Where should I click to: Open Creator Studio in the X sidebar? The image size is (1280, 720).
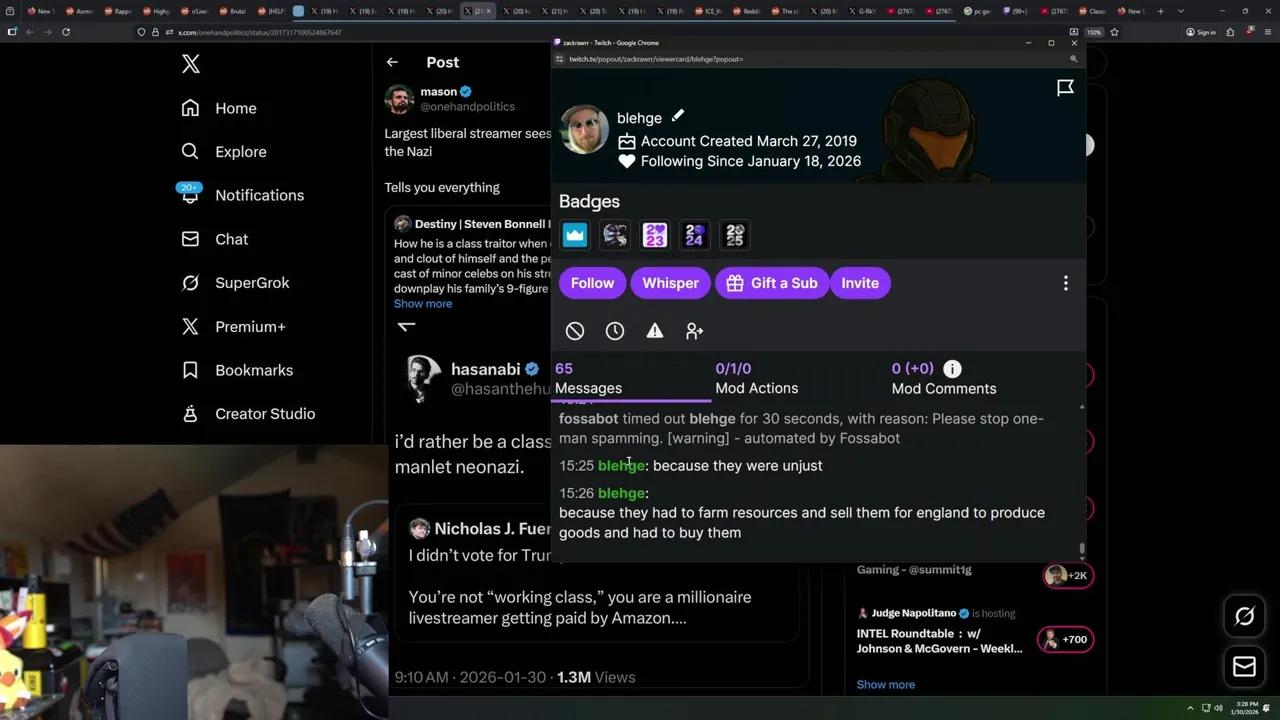pyautogui.click(x=248, y=414)
